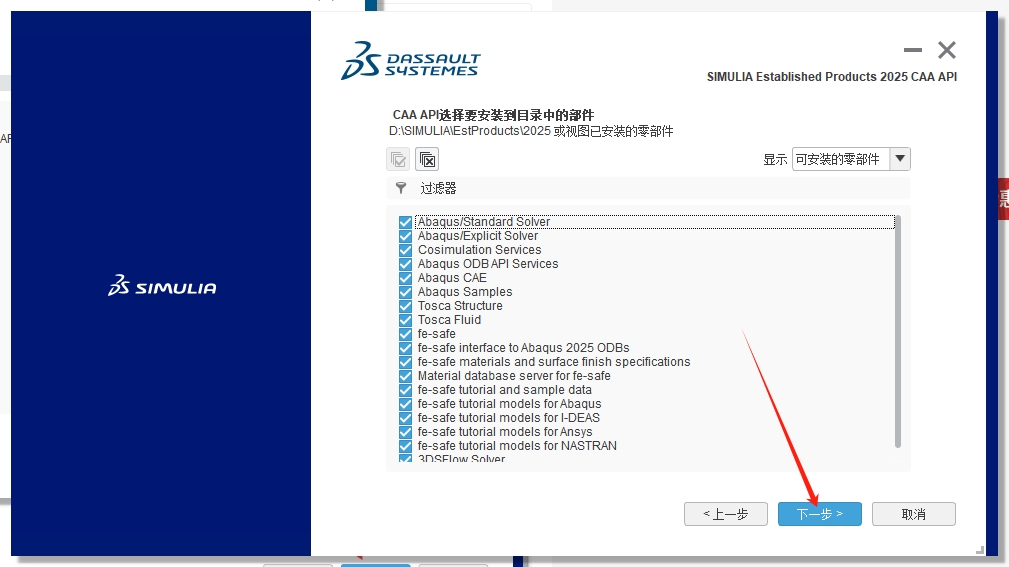Click the 下一步 next button
The width and height of the screenshot is (1009, 567).
click(819, 514)
